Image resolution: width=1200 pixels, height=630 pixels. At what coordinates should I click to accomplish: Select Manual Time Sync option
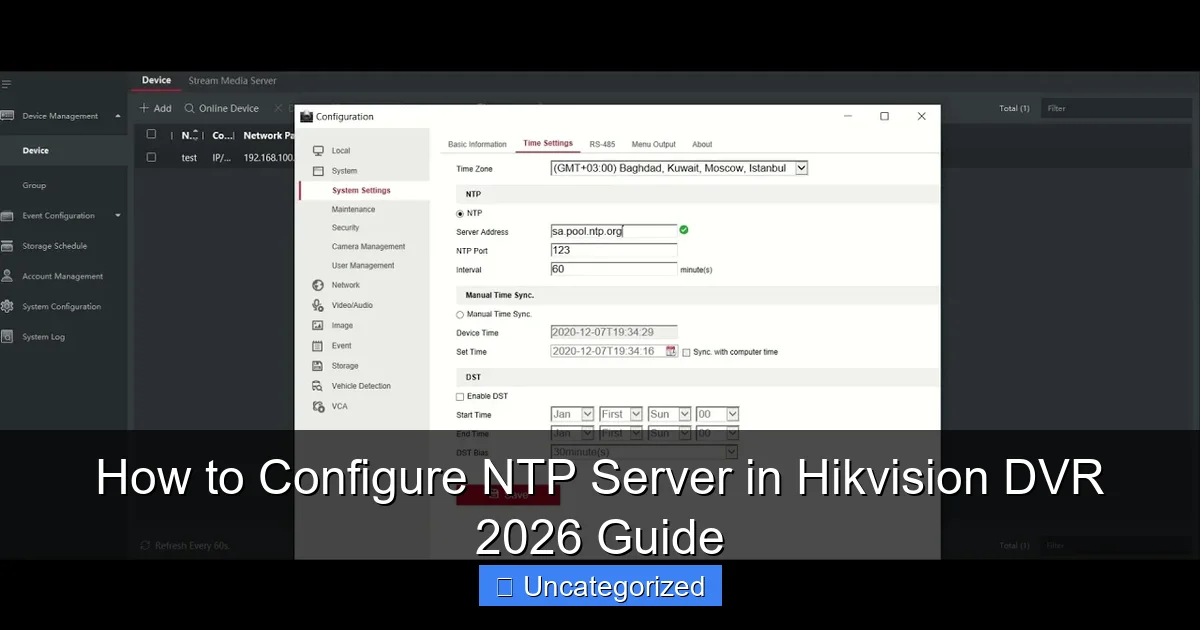coord(458,314)
